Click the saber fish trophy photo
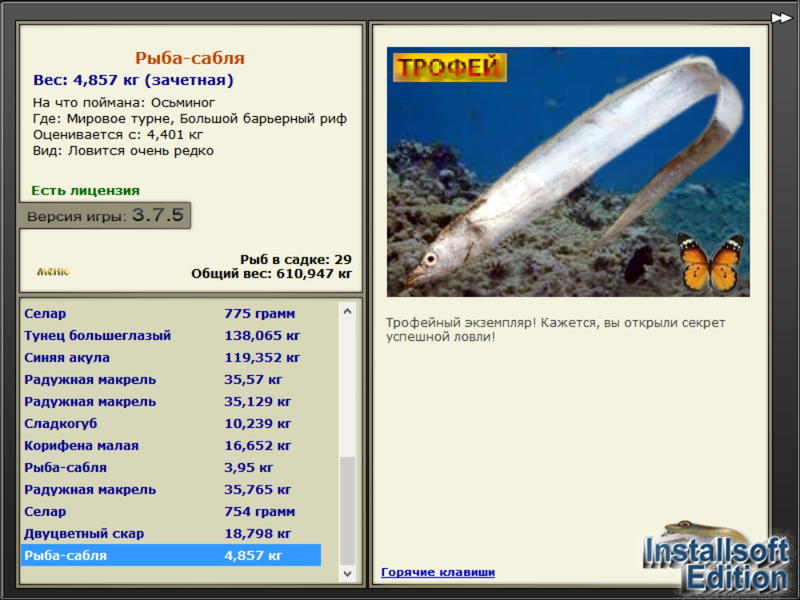 567,172
